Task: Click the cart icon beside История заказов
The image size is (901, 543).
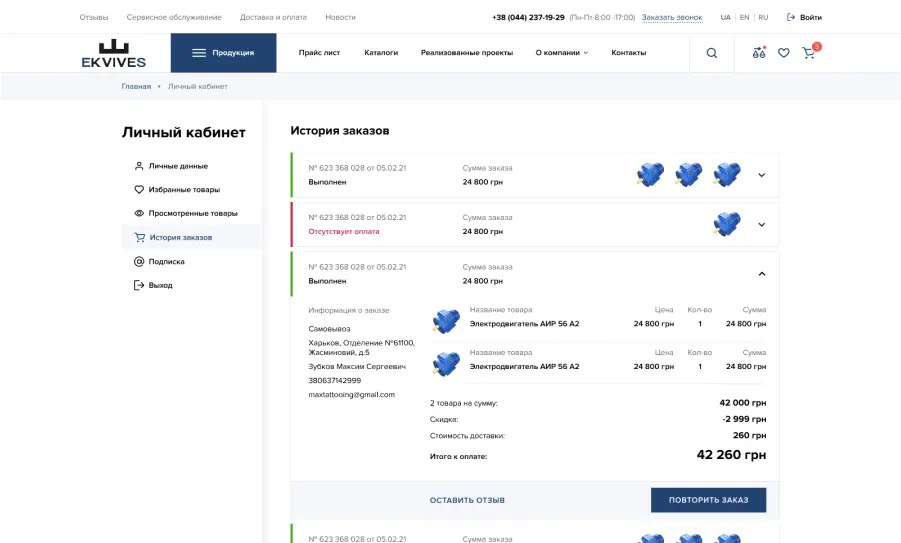Action: point(140,237)
